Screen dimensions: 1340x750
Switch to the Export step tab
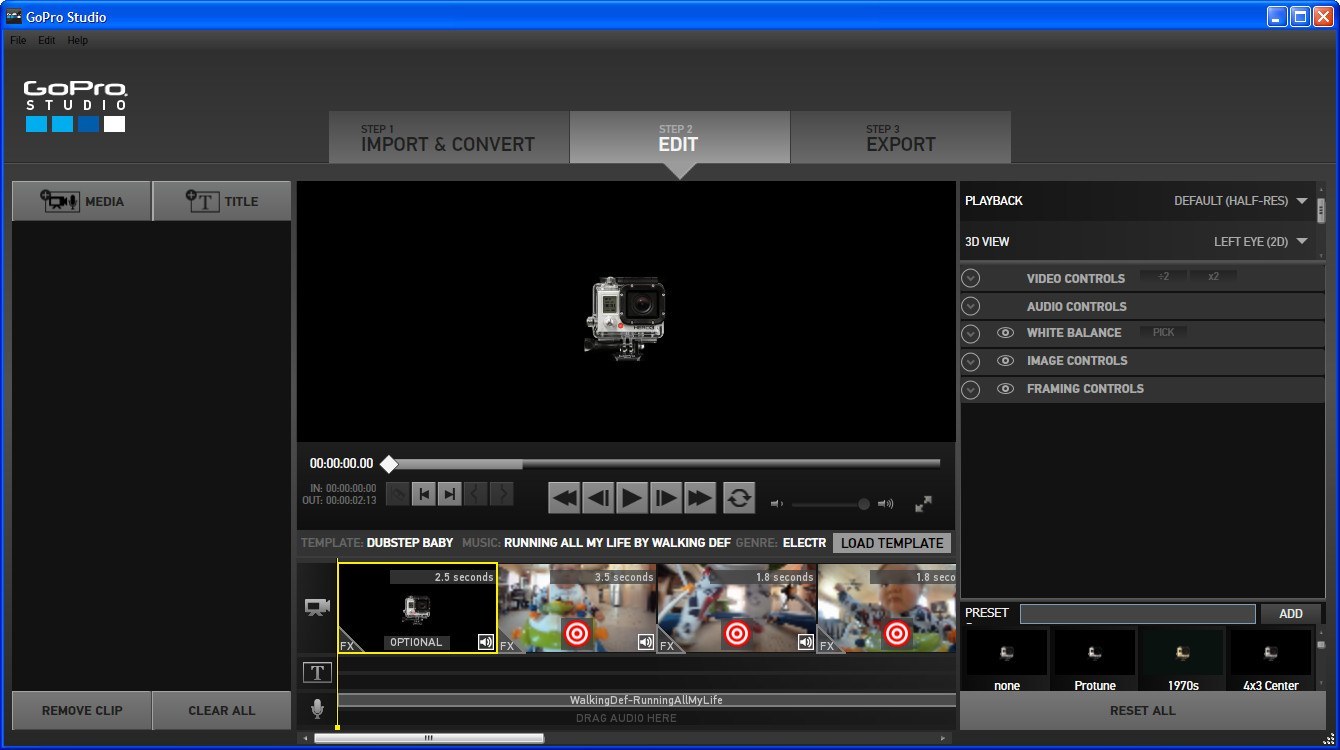pyautogui.click(x=900, y=138)
